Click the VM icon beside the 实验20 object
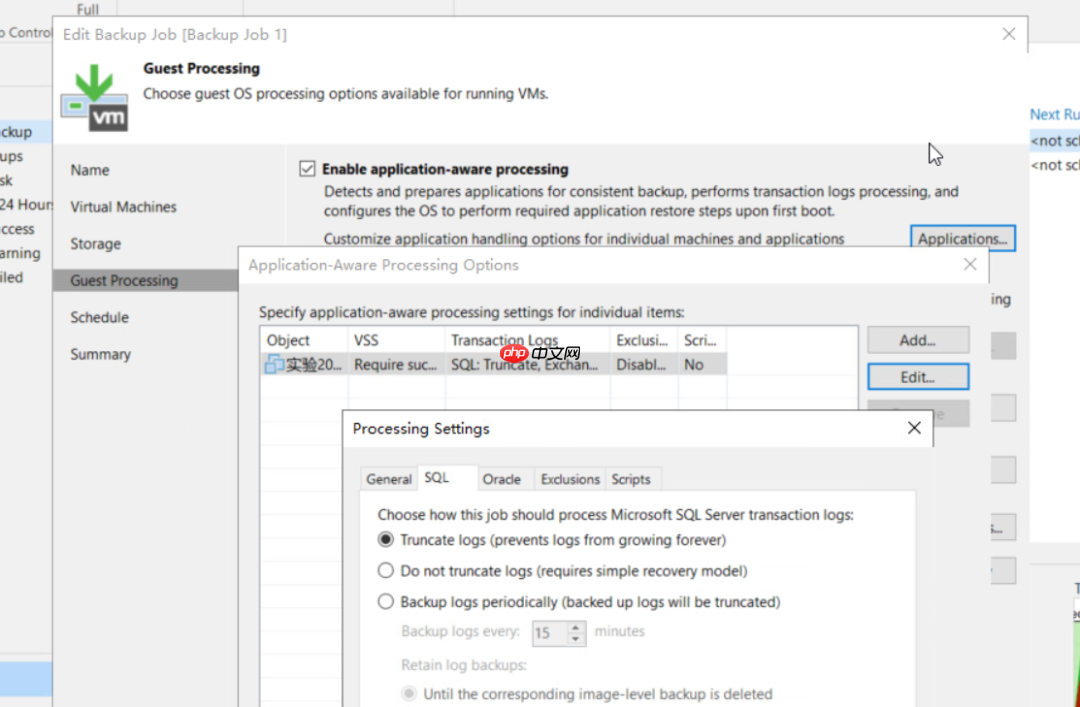The image size is (1080, 707). [275, 364]
